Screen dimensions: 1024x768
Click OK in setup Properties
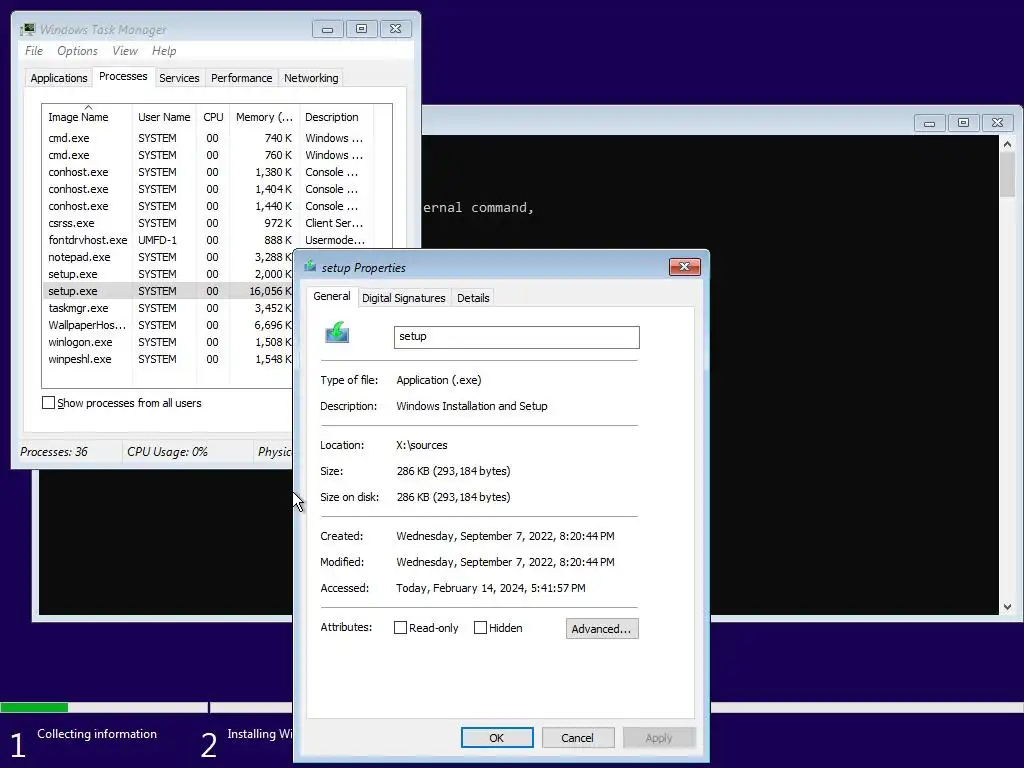point(497,737)
